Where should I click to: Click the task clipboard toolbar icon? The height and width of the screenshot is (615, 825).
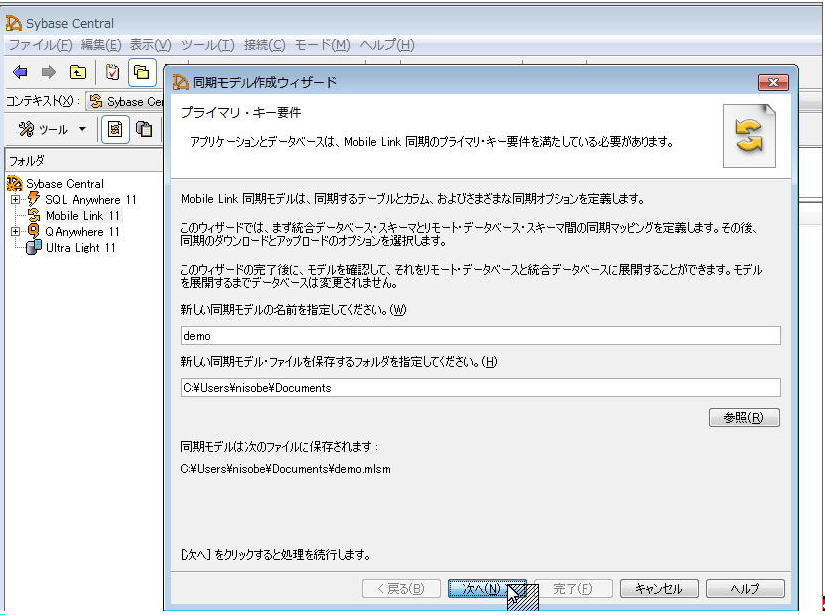click(113, 72)
